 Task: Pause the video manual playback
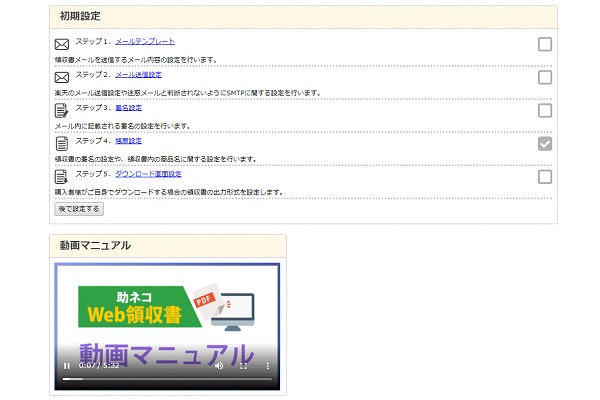[67, 366]
